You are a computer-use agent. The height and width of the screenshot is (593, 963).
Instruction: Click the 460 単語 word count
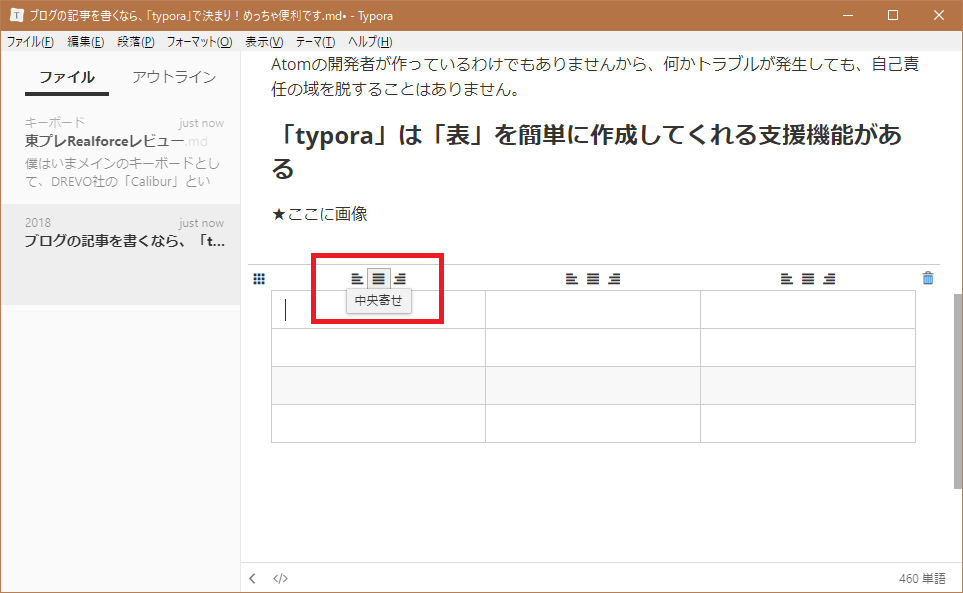point(922,578)
